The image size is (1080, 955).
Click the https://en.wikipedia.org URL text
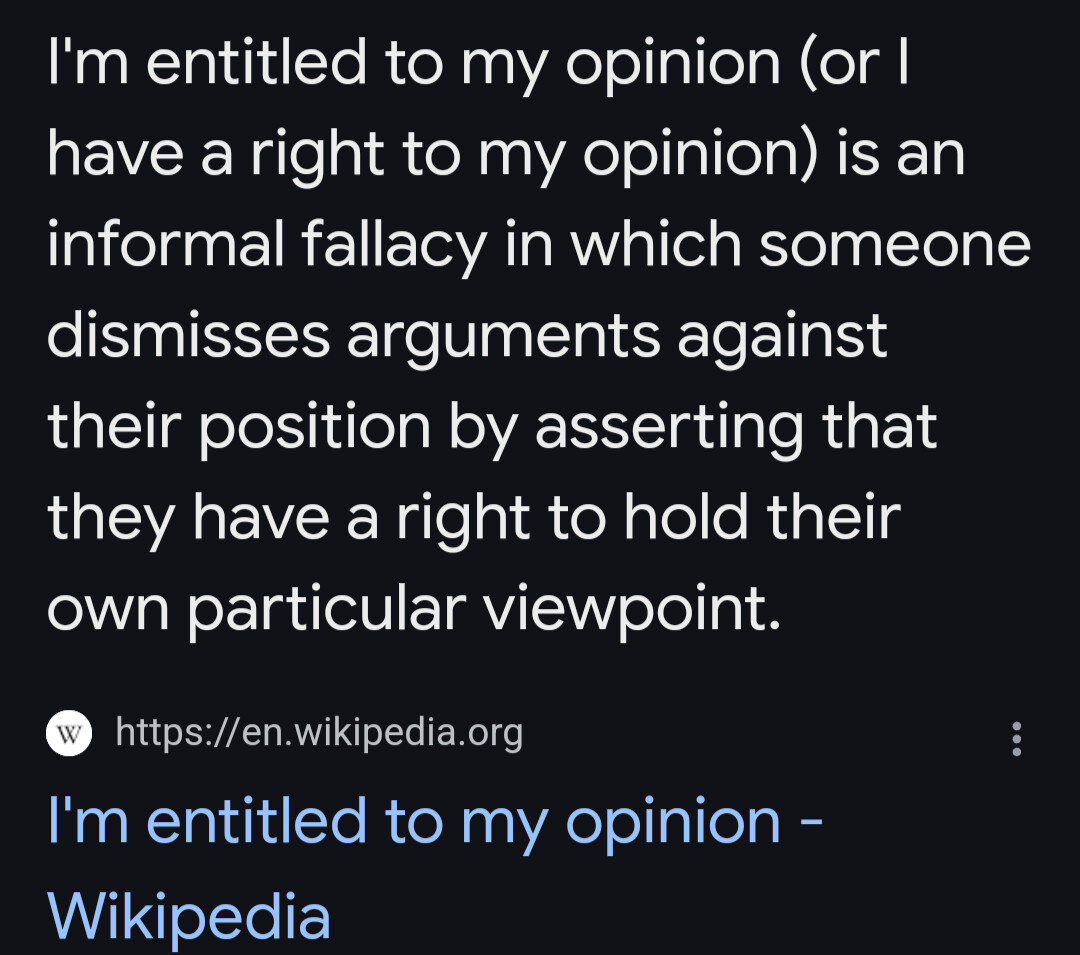(319, 733)
